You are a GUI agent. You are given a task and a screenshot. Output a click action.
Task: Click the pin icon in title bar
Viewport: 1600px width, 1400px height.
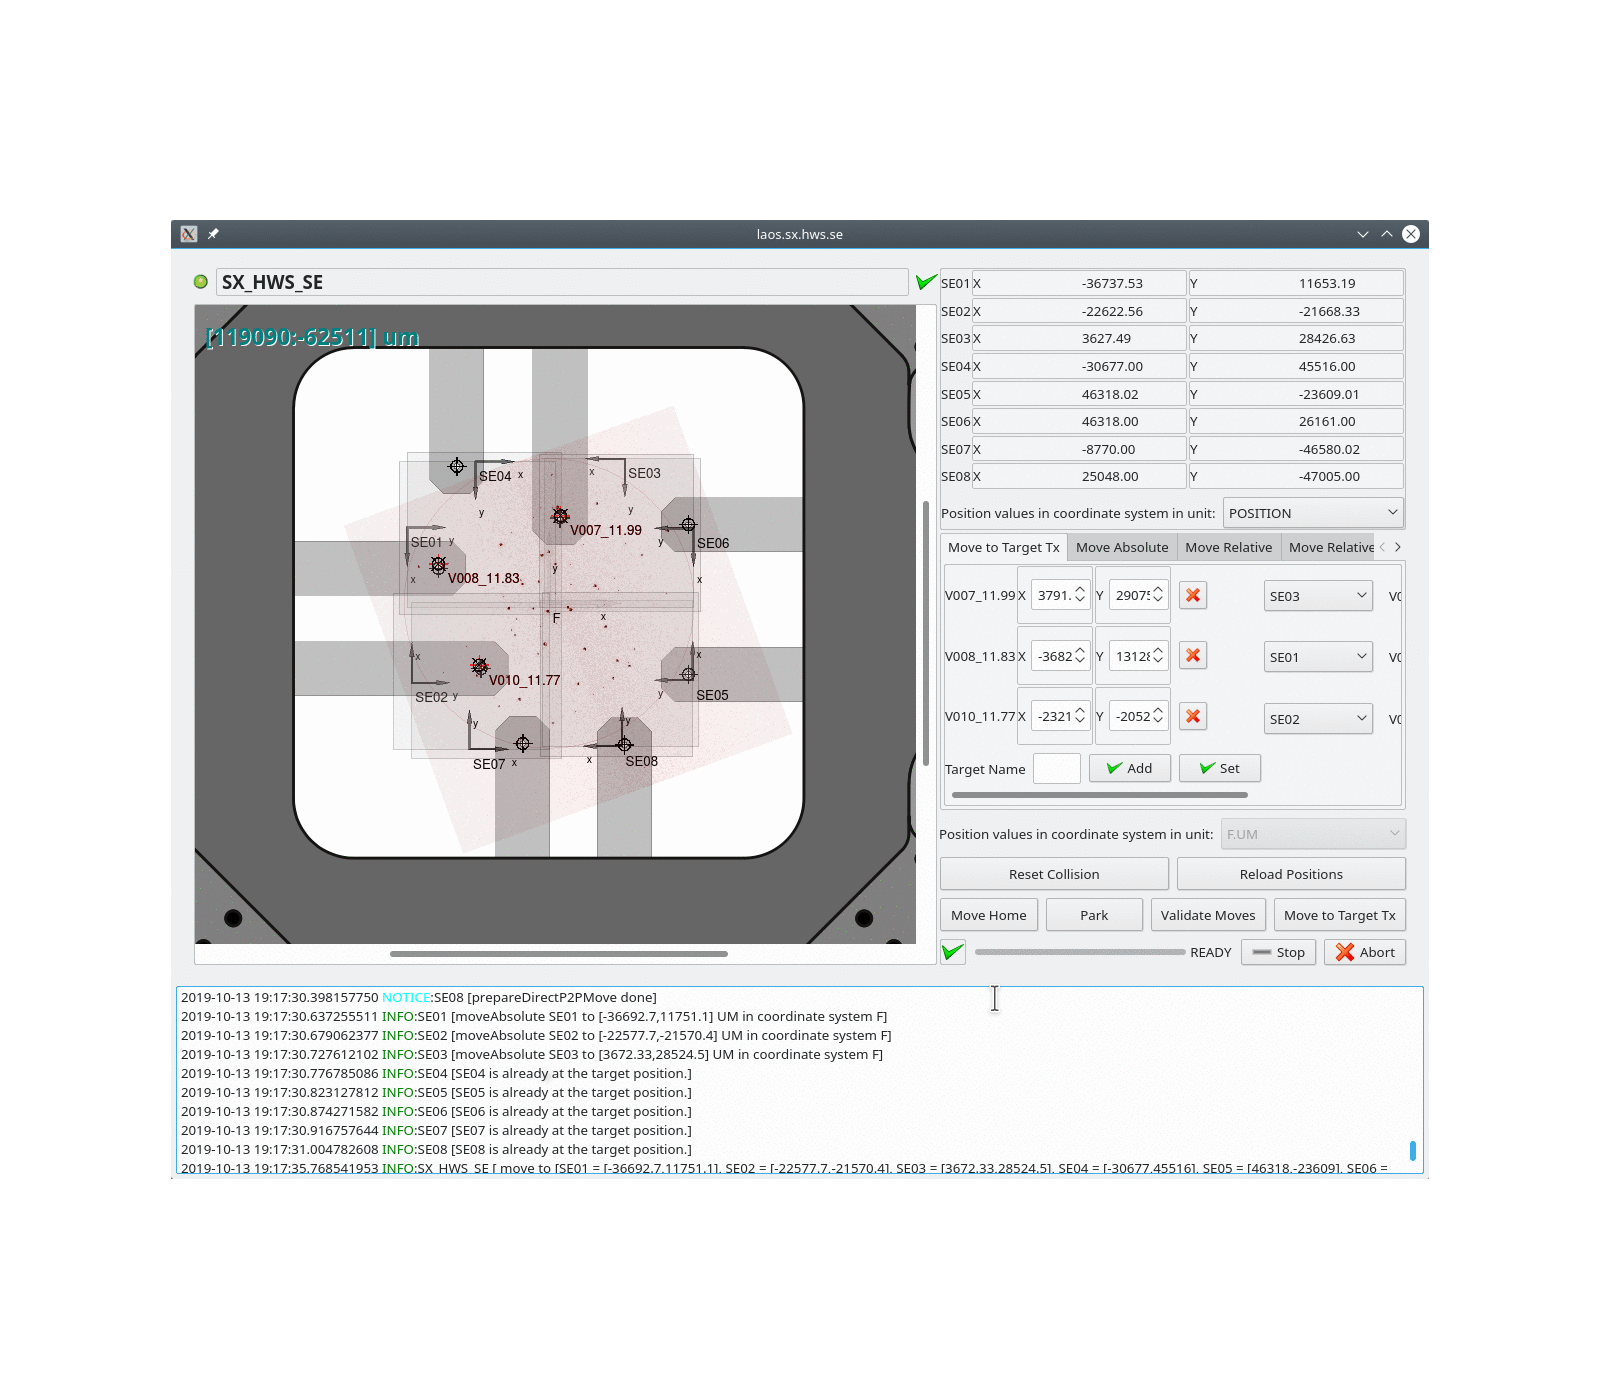pos(213,234)
